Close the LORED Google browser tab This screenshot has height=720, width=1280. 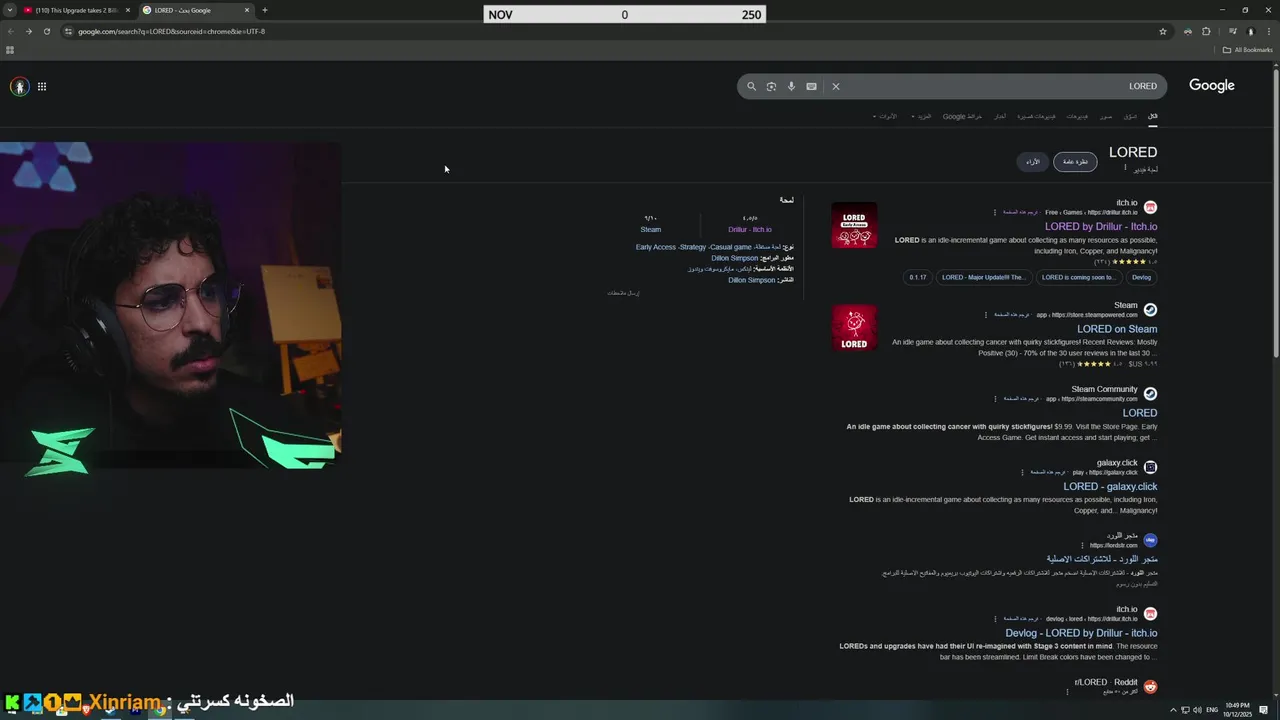pos(247,10)
